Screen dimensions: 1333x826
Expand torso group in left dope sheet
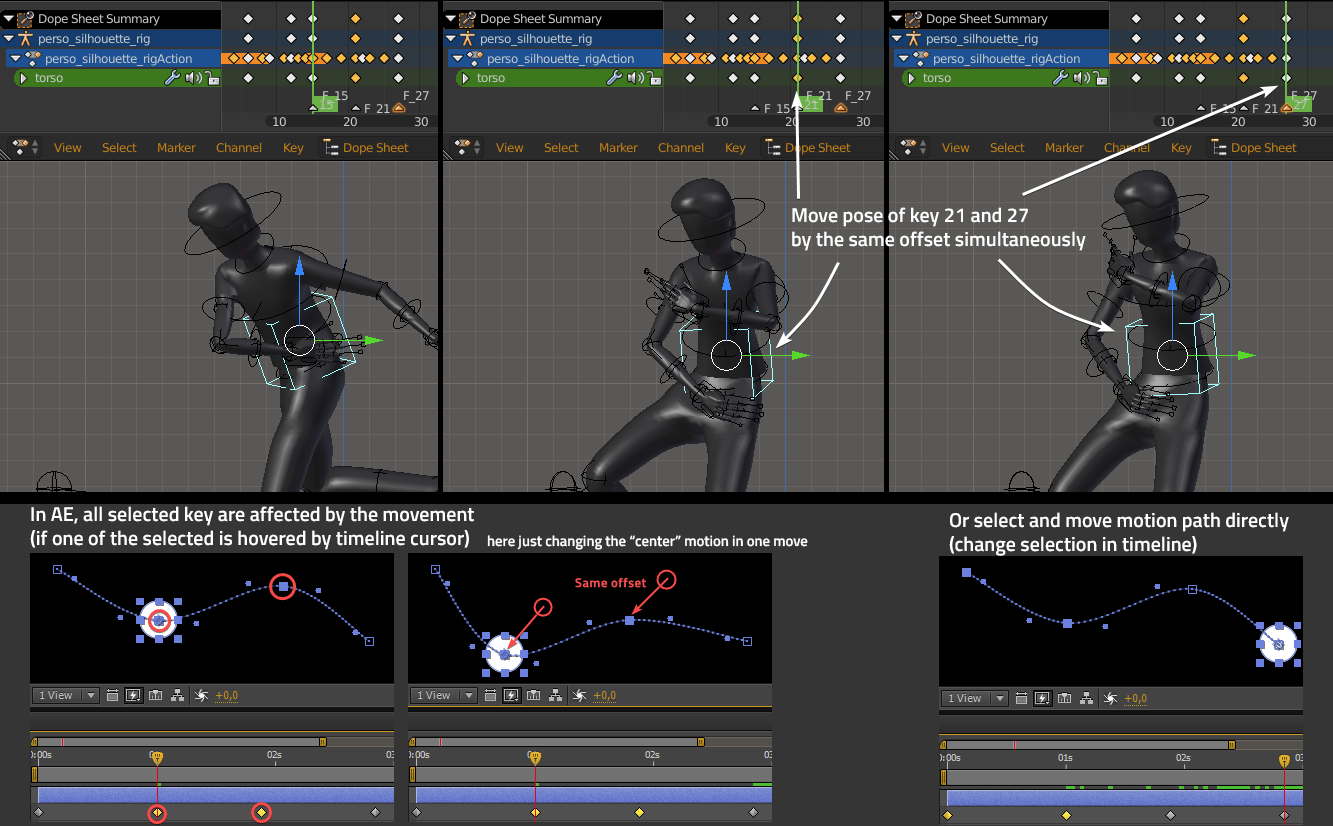pyautogui.click(x=22, y=78)
